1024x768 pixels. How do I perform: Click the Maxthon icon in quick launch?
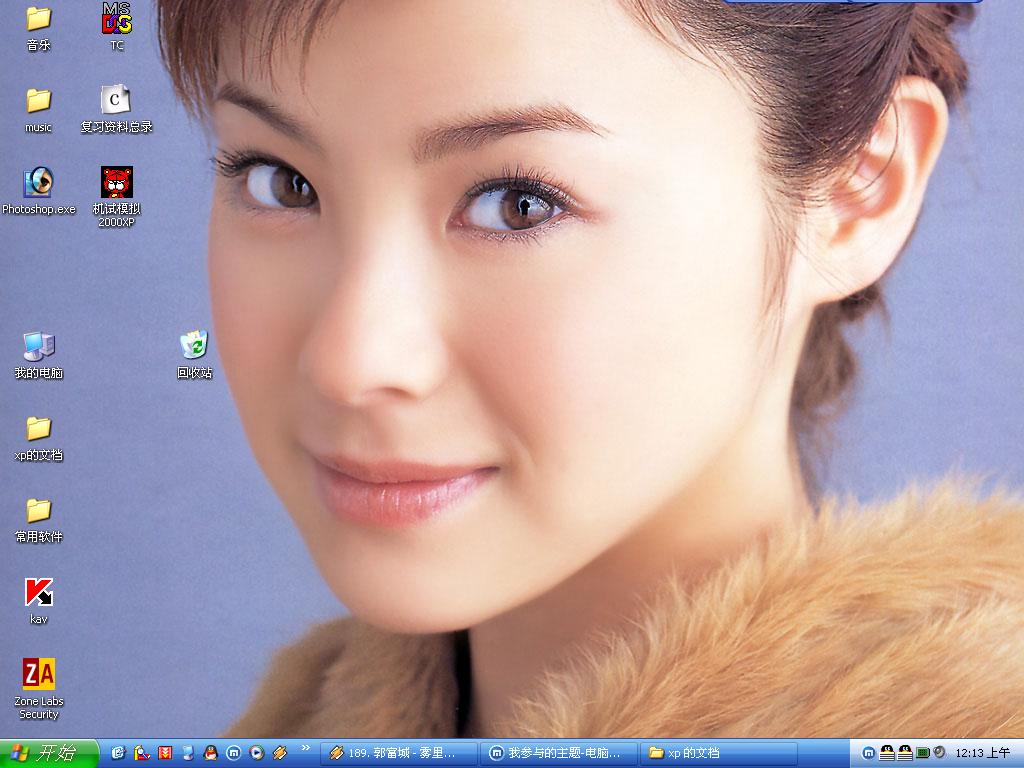pos(234,752)
